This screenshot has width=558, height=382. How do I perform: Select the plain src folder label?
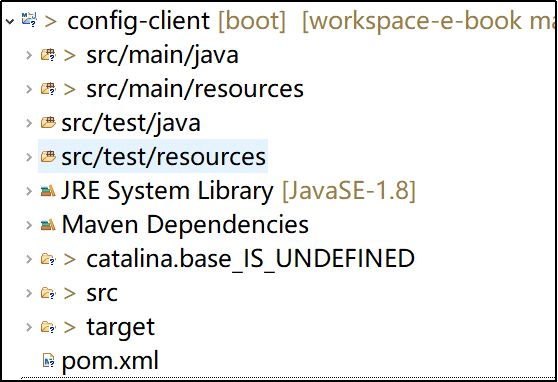coord(102,294)
